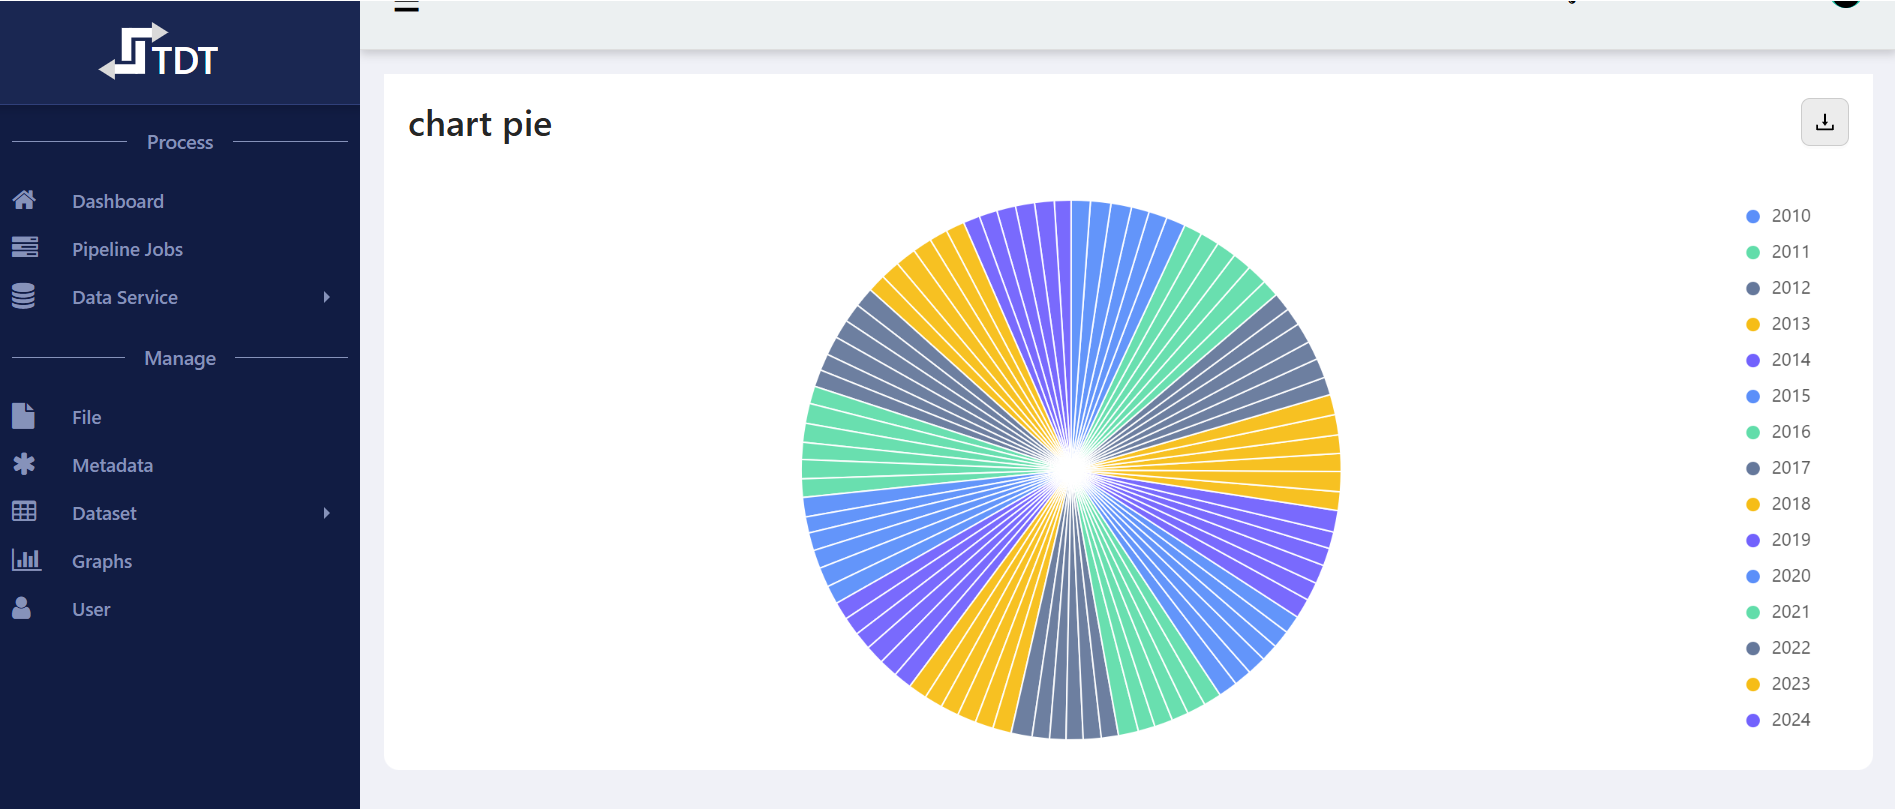Click the Data Service database icon
Viewport: 1895px width, 809px height.
(x=24, y=296)
